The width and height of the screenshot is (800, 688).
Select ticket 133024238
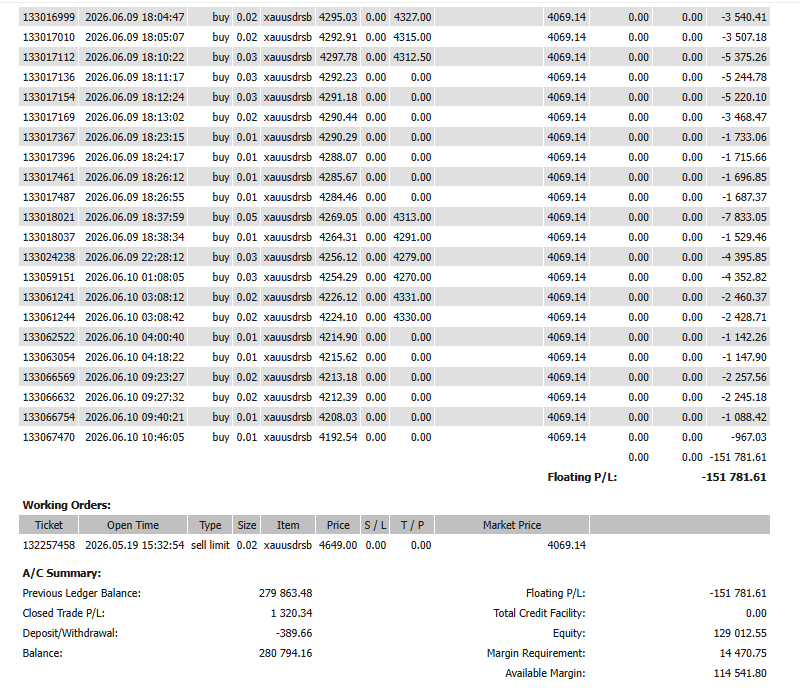tap(48, 257)
